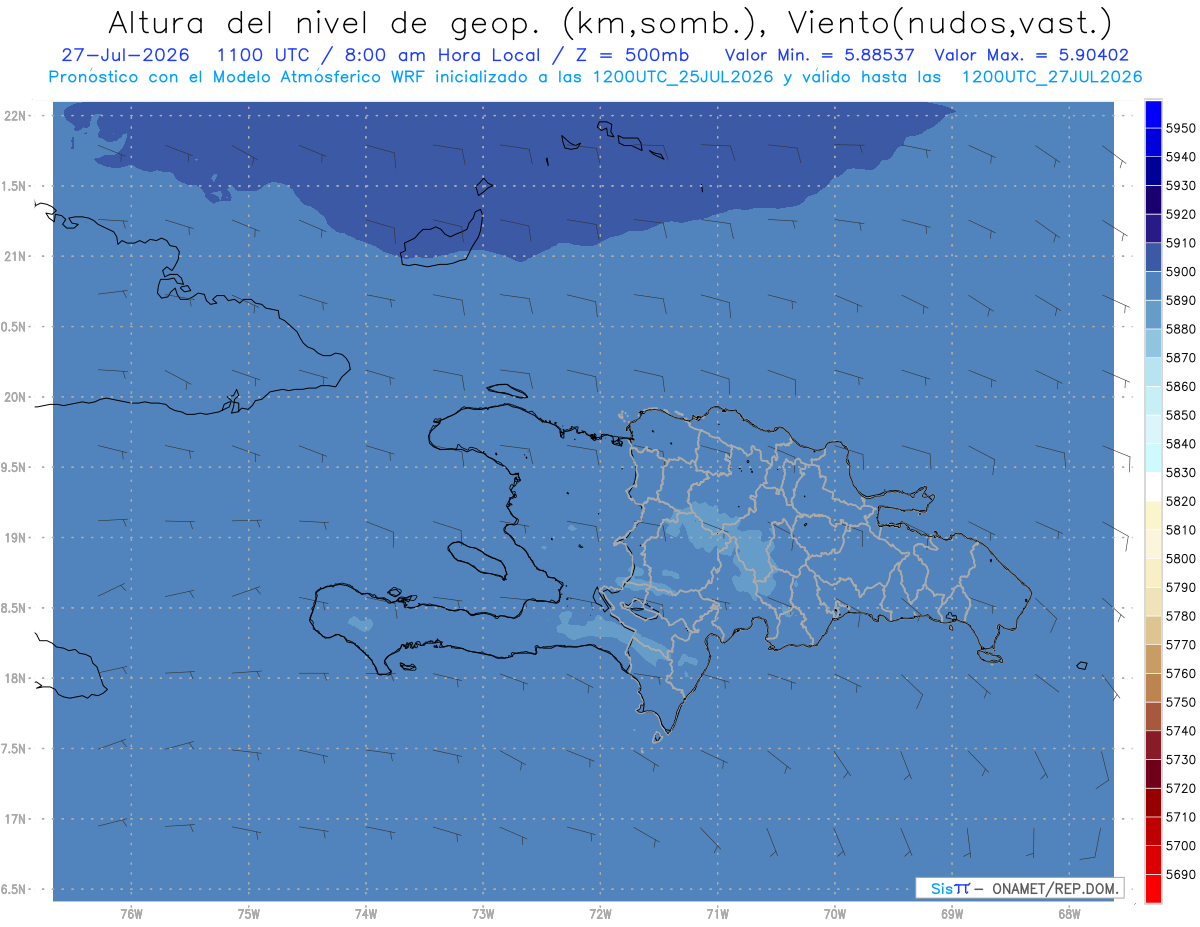Image resolution: width=1200 pixels, height=927 pixels.
Task: Select '1200UTC_27JUL2026' valid-until timestamp
Action: pos(1052,77)
